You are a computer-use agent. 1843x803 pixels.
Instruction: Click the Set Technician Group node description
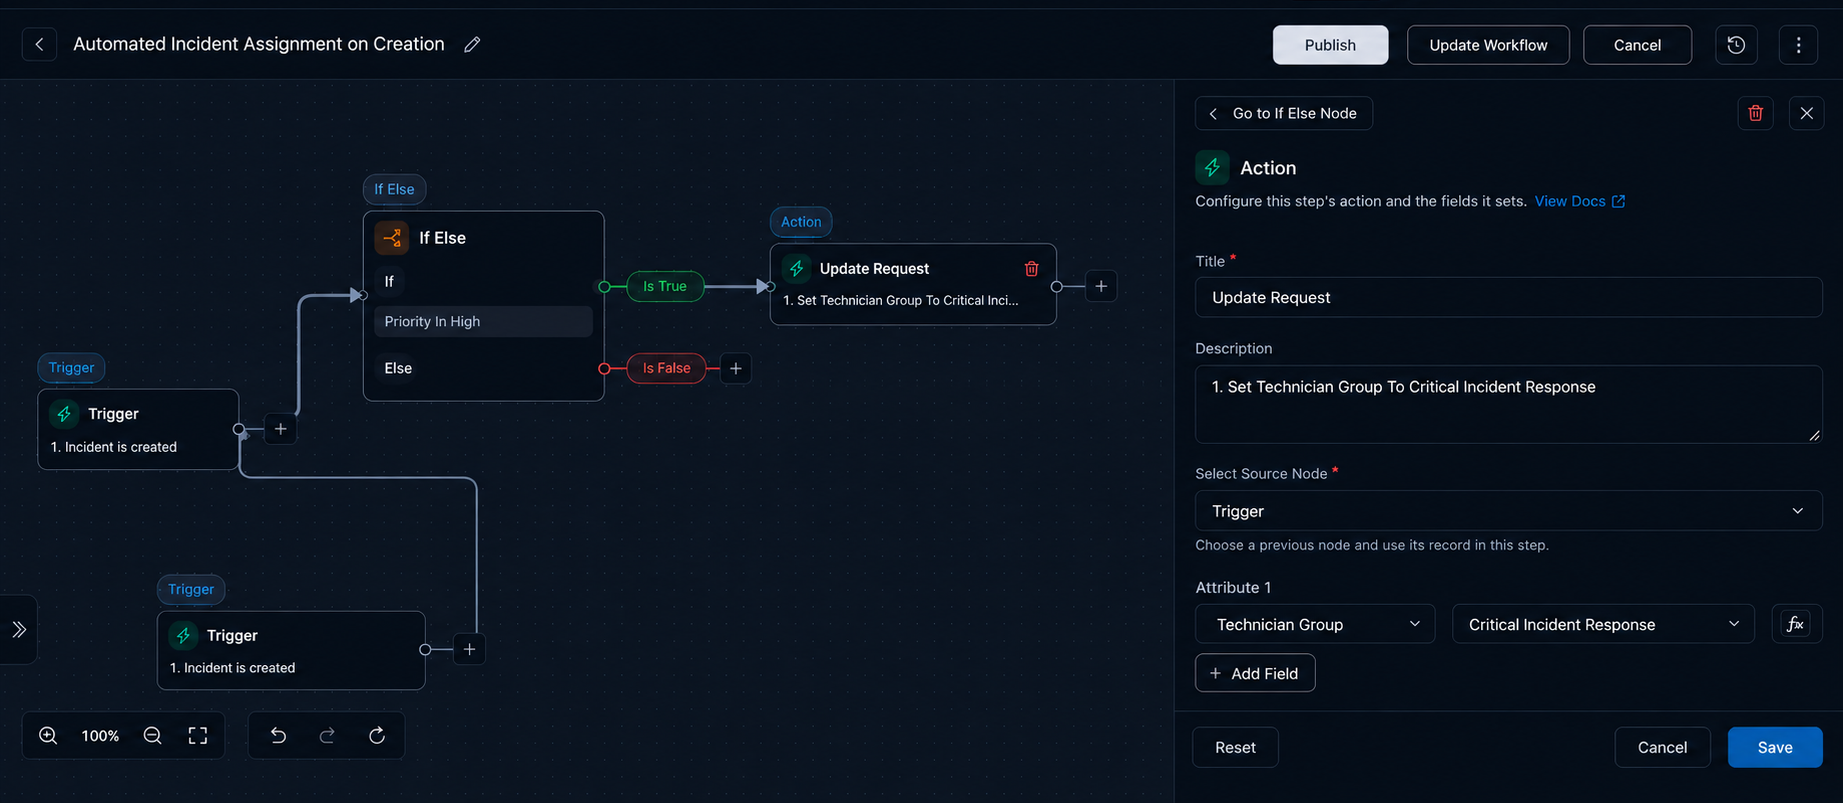[900, 300]
